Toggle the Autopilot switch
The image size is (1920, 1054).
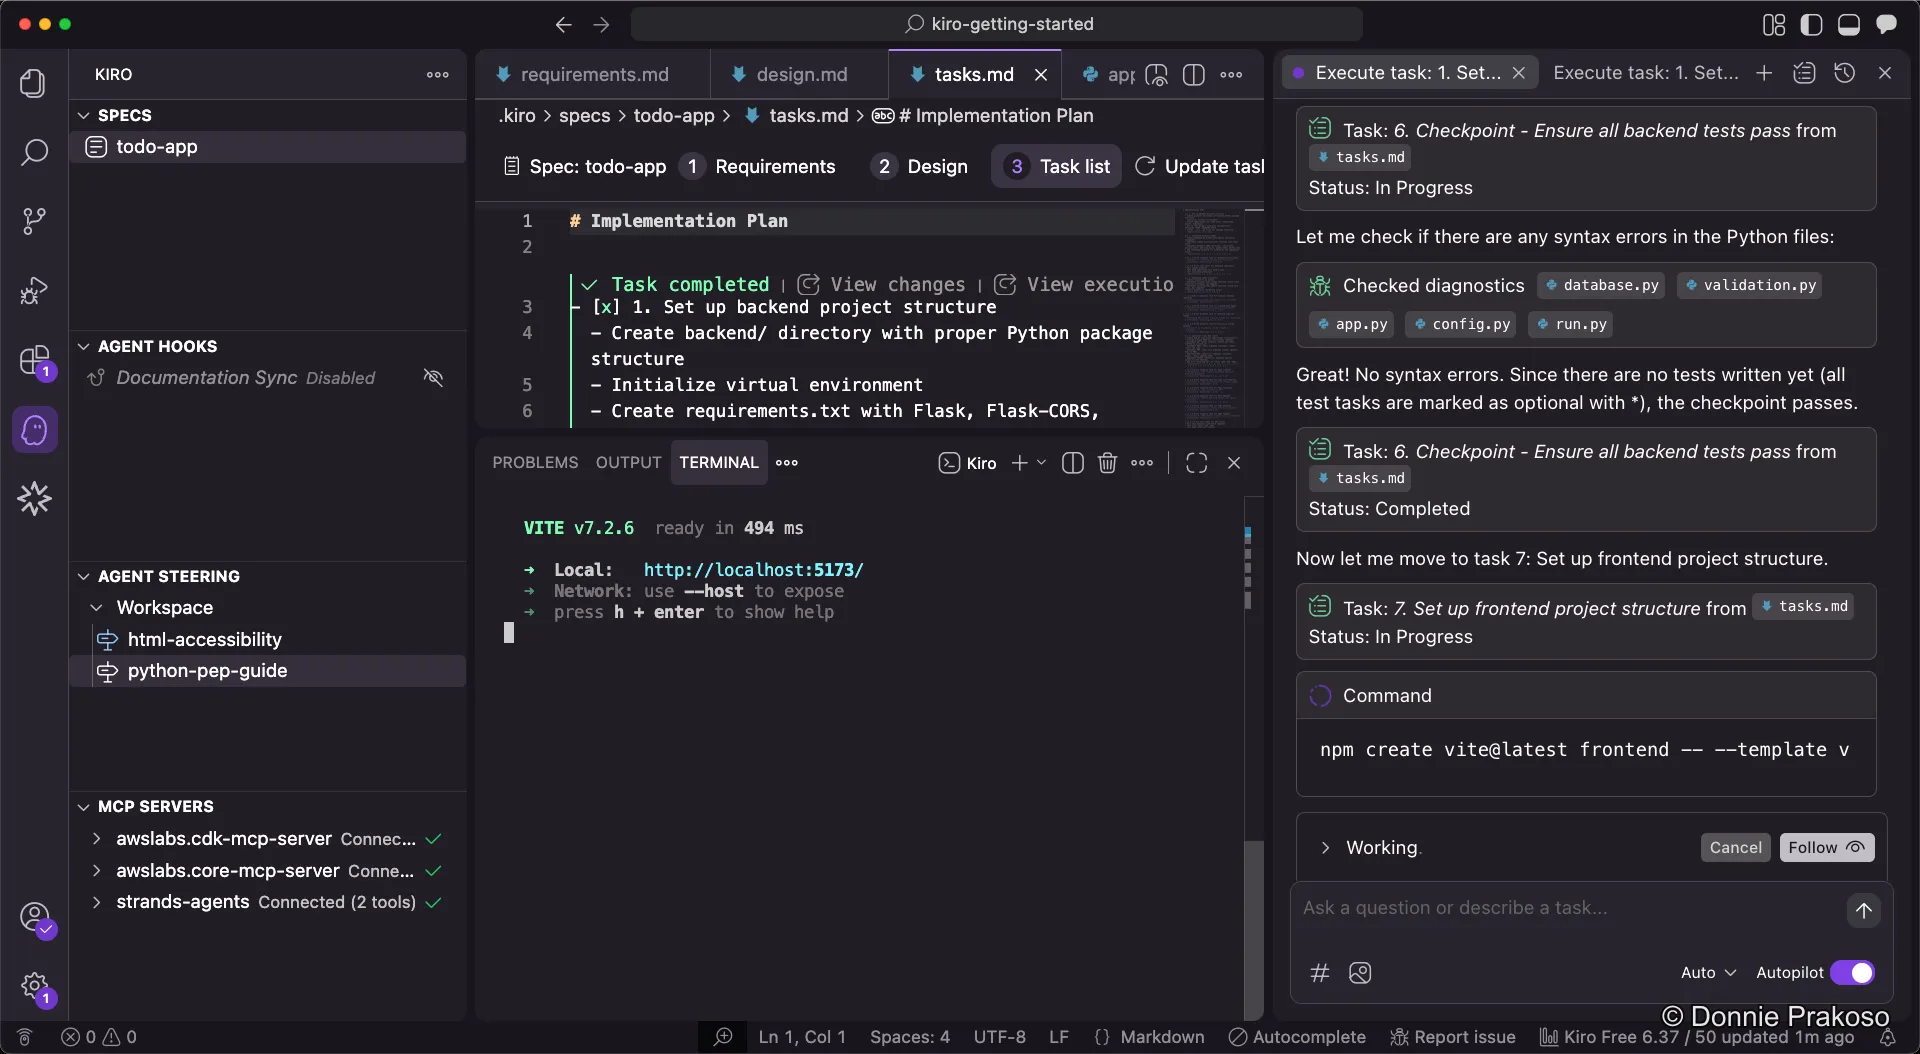(1852, 973)
